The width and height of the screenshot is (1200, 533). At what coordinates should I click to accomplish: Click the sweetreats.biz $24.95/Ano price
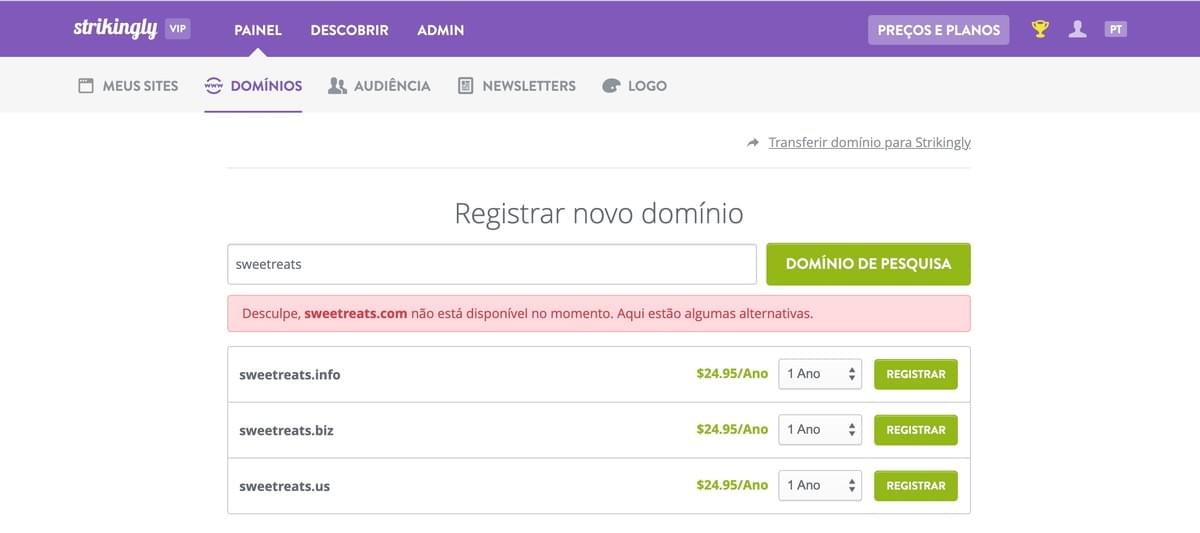coord(732,430)
